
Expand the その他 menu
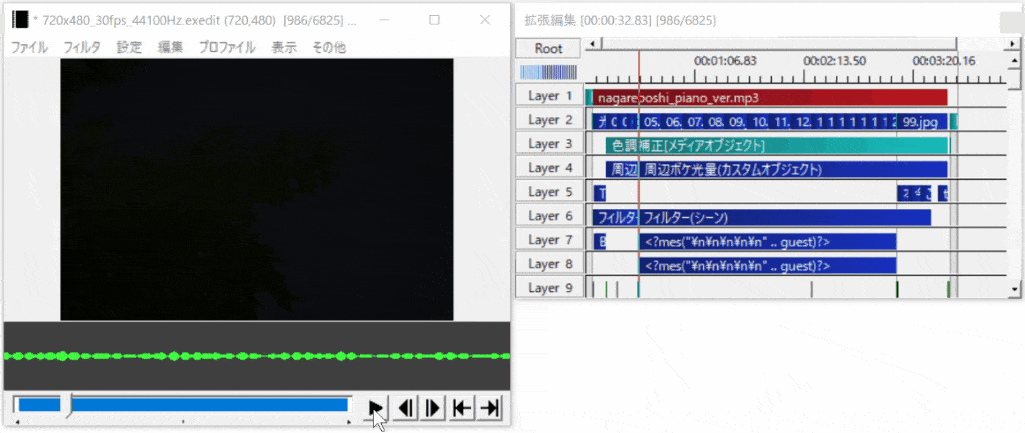pyautogui.click(x=329, y=47)
